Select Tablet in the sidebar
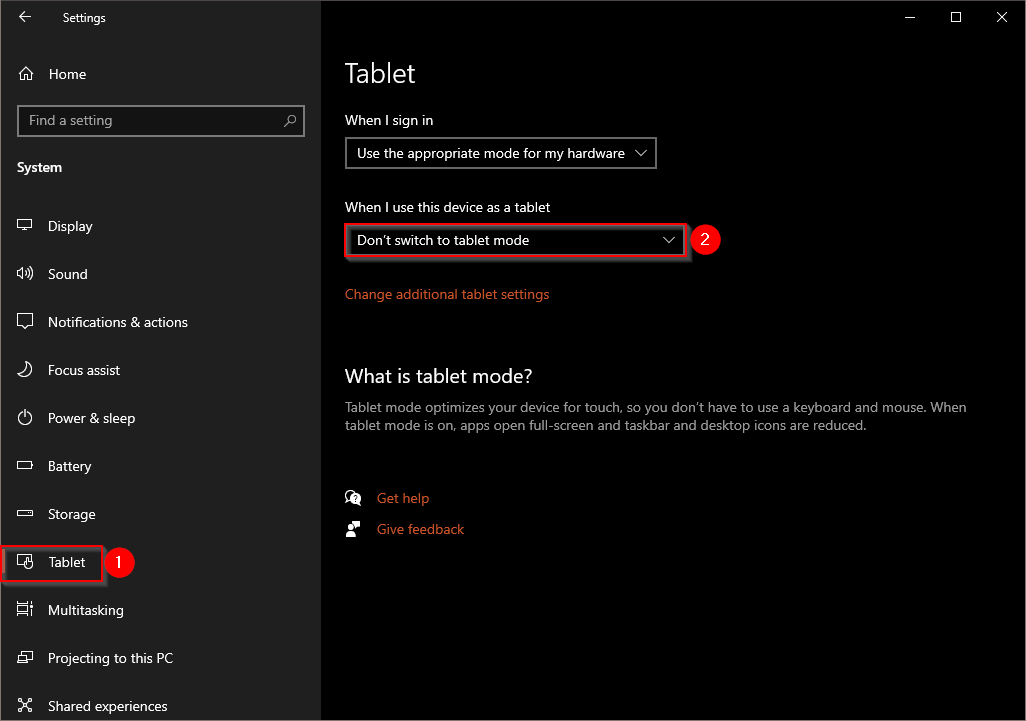This screenshot has height=721, width=1026. point(66,562)
